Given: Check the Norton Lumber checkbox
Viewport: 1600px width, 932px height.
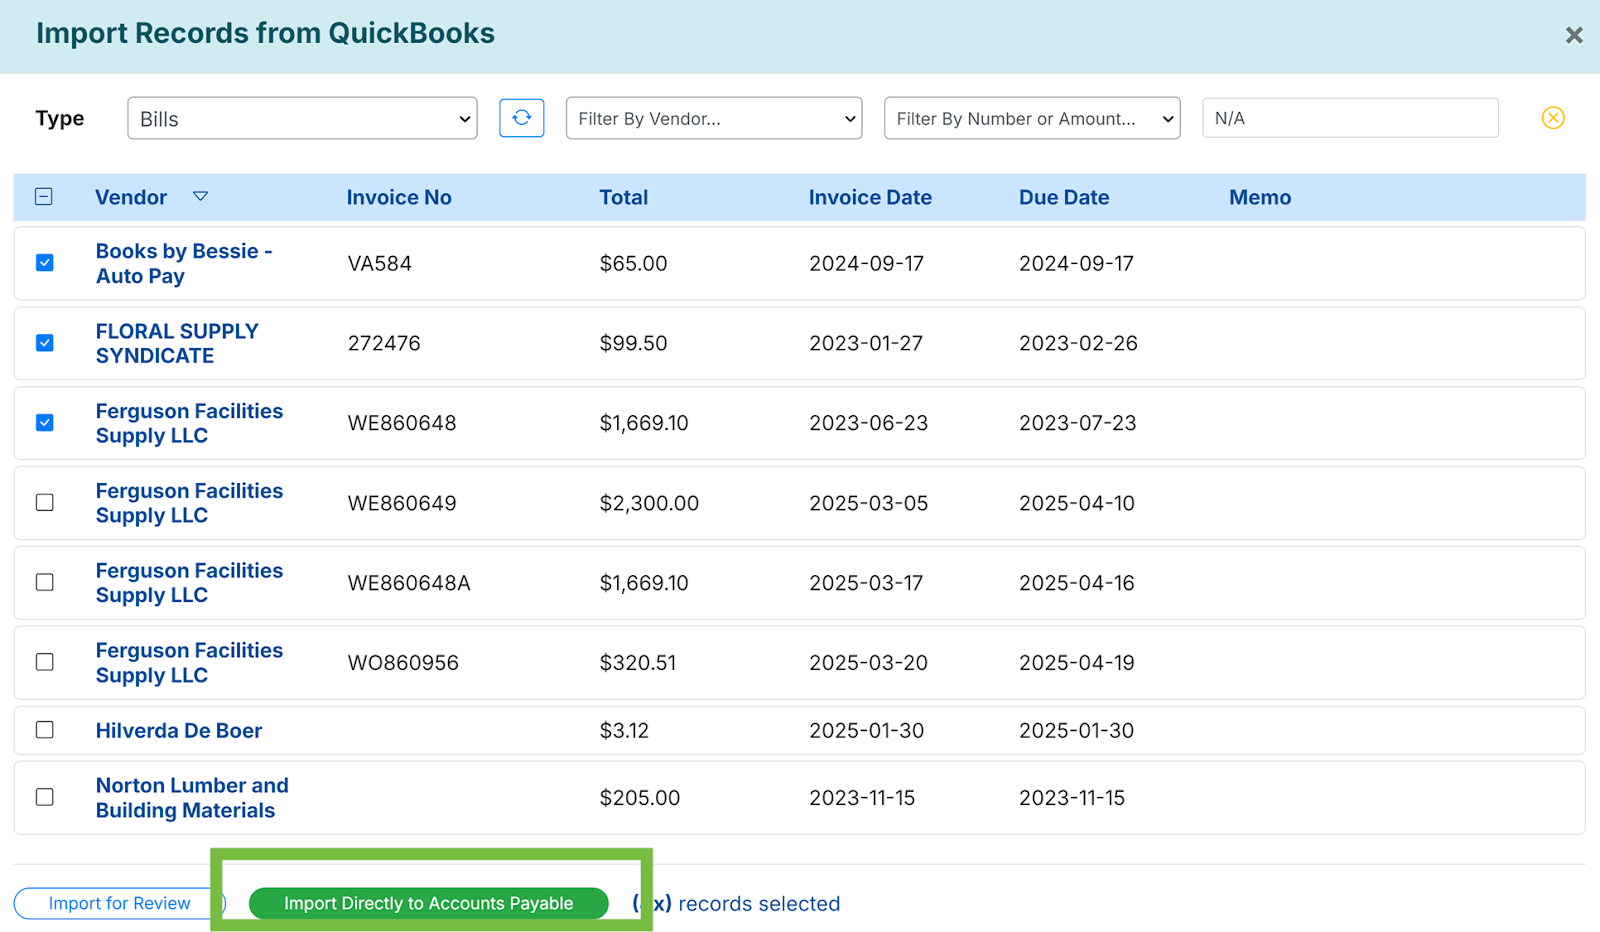Looking at the screenshot, I should [x=45, y=797].
